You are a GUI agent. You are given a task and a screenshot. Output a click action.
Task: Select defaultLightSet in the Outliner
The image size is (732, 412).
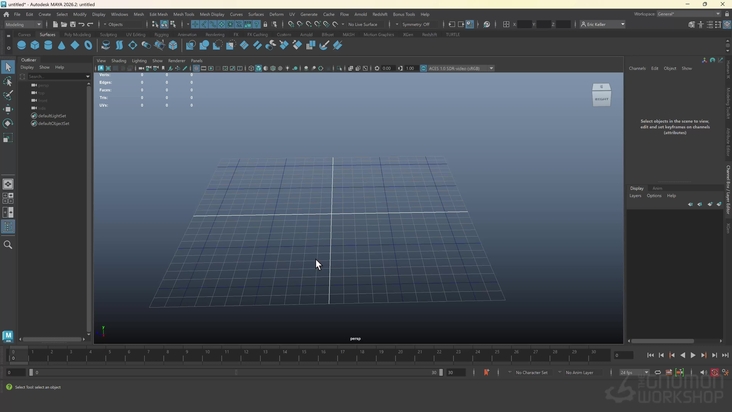[52, 116]
